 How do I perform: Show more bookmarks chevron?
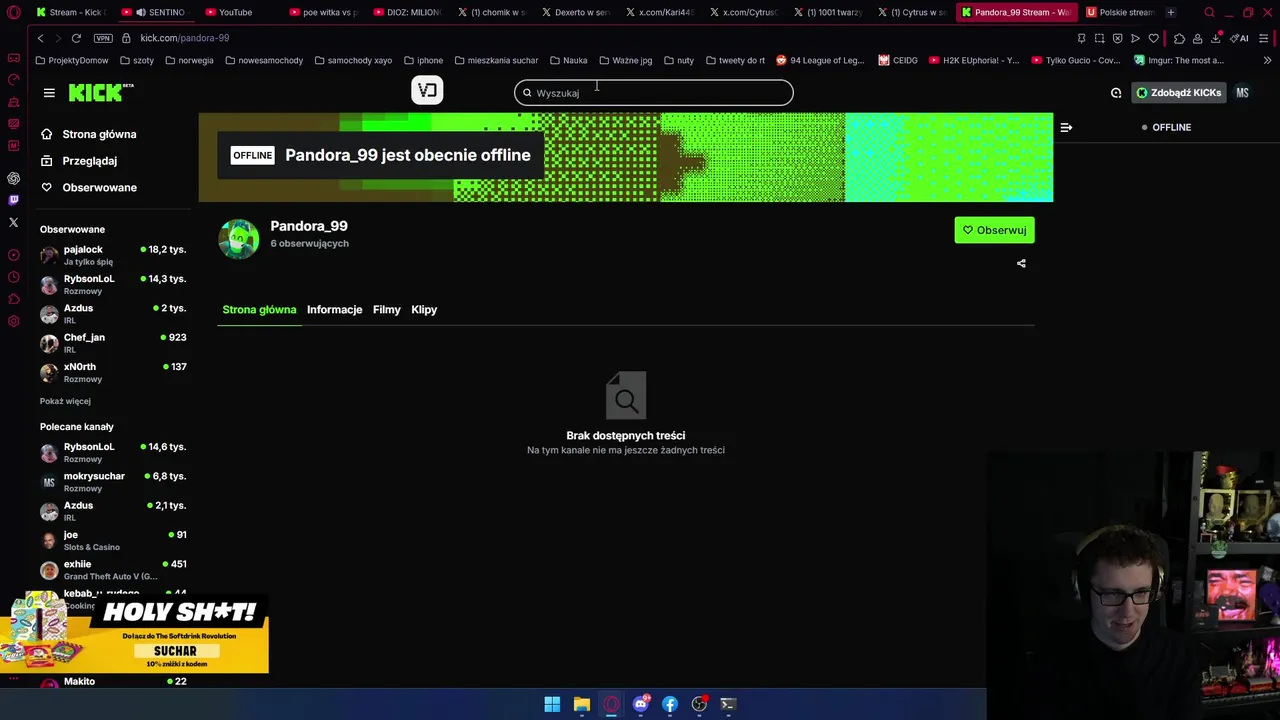click(1267, 60)
